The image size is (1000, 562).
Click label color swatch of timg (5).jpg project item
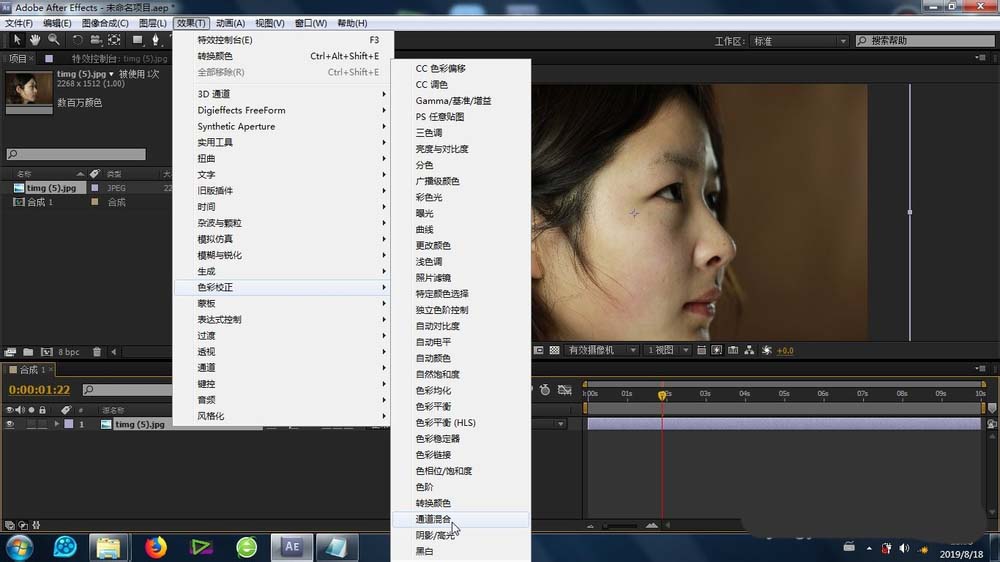95,188
